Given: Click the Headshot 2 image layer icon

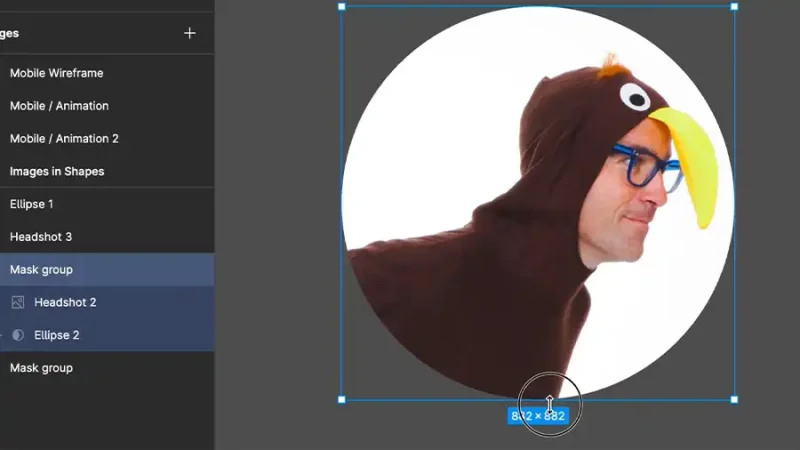Looking at the screenshot, I should [18, 303].
